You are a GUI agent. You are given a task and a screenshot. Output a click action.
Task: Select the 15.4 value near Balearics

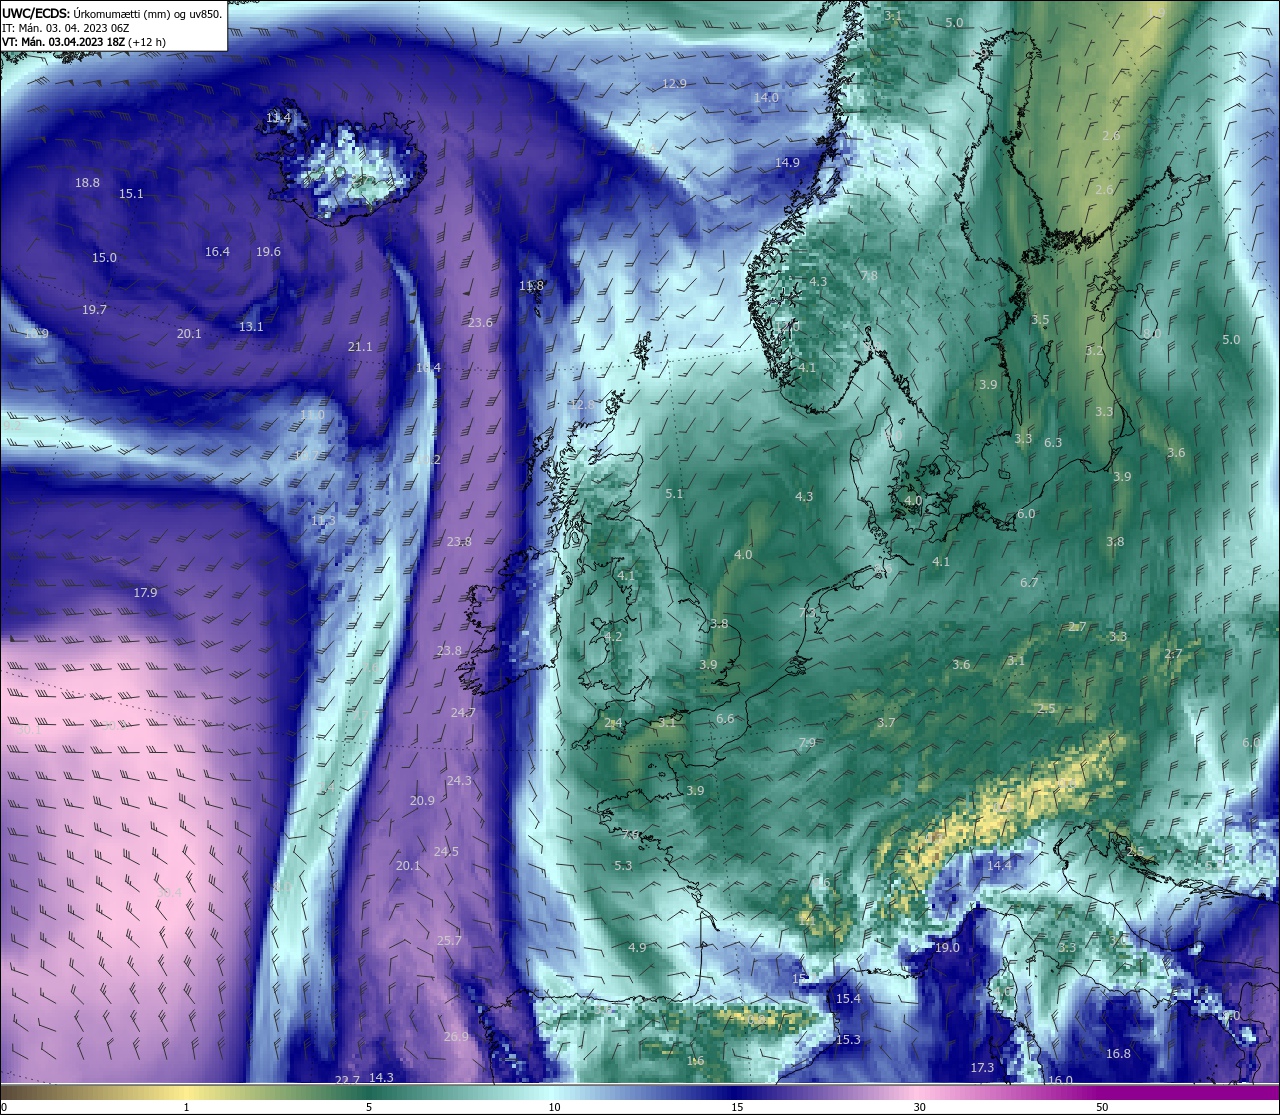coord(848,999)
